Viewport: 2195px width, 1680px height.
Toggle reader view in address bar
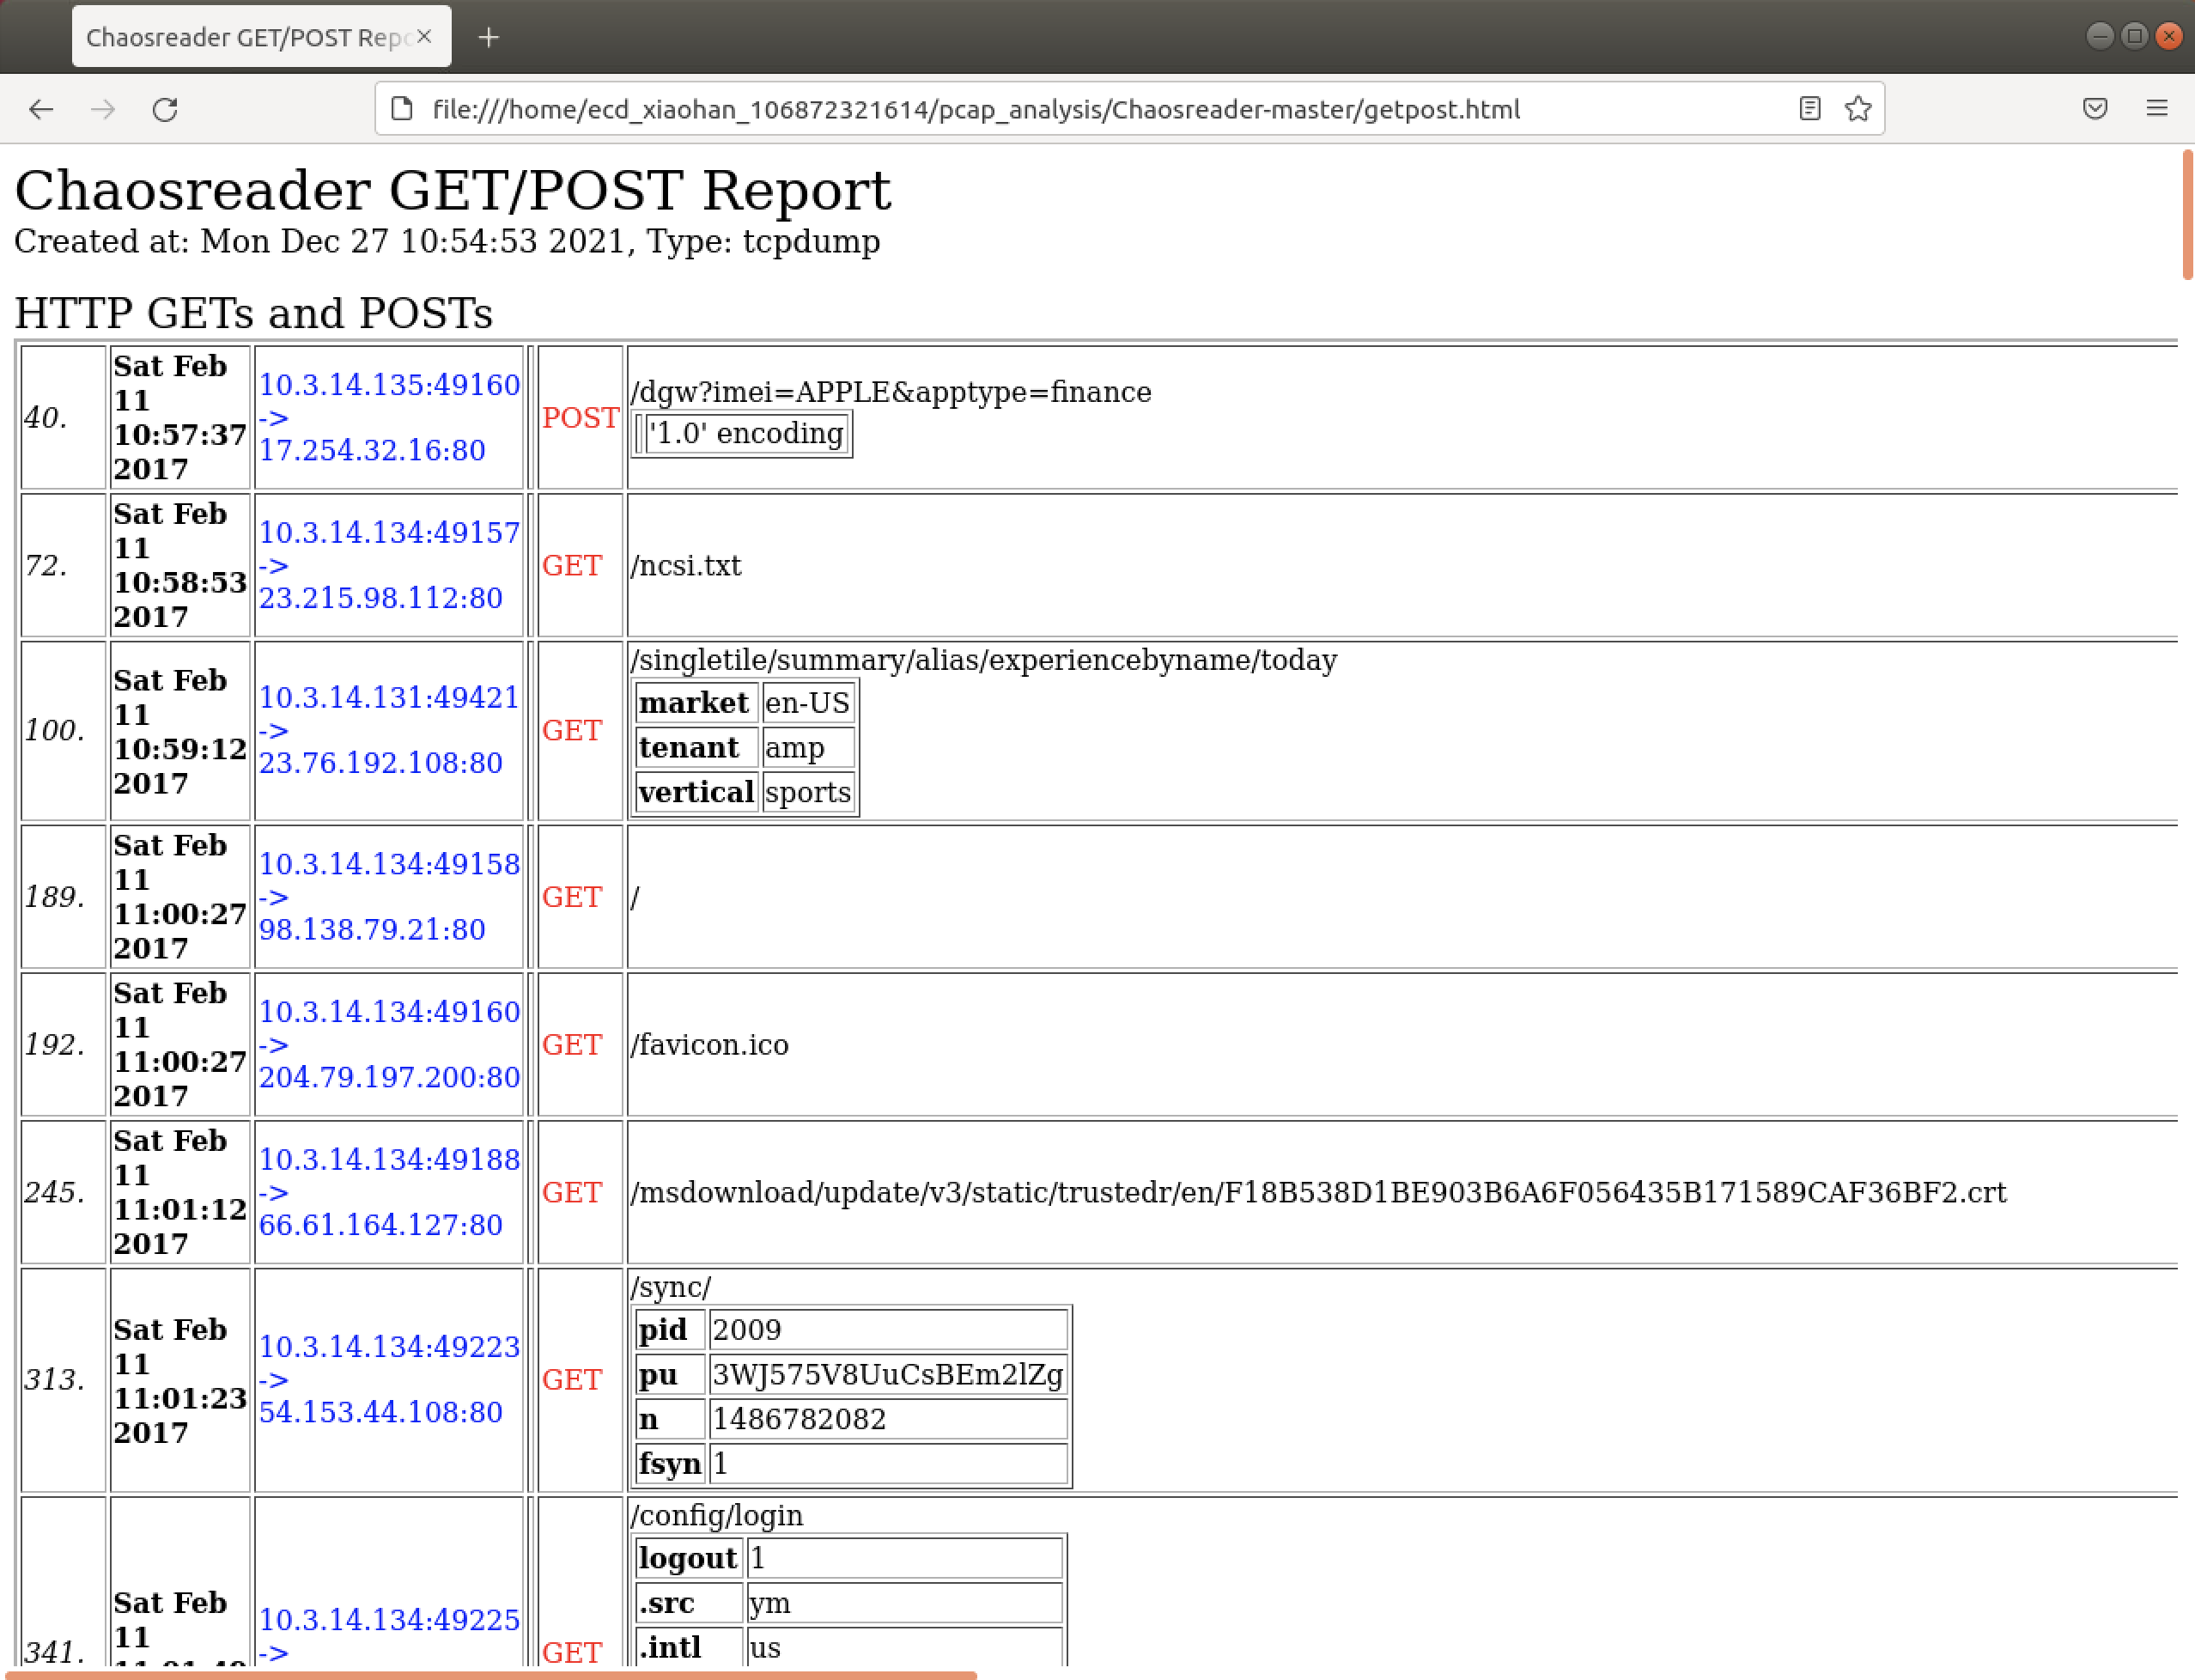tap(1809, 108)
